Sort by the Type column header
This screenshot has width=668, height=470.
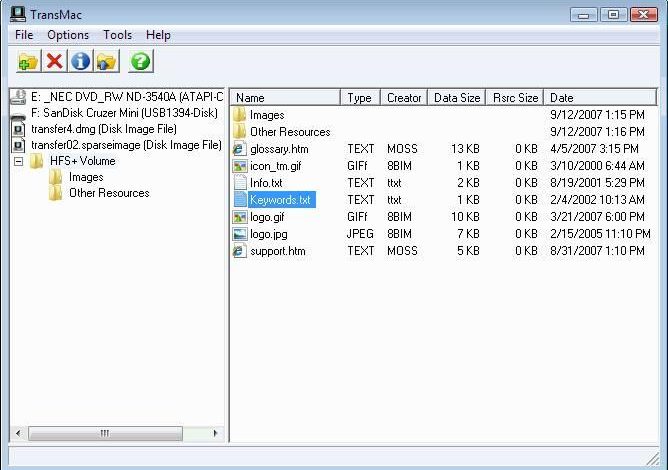point(360,98)
